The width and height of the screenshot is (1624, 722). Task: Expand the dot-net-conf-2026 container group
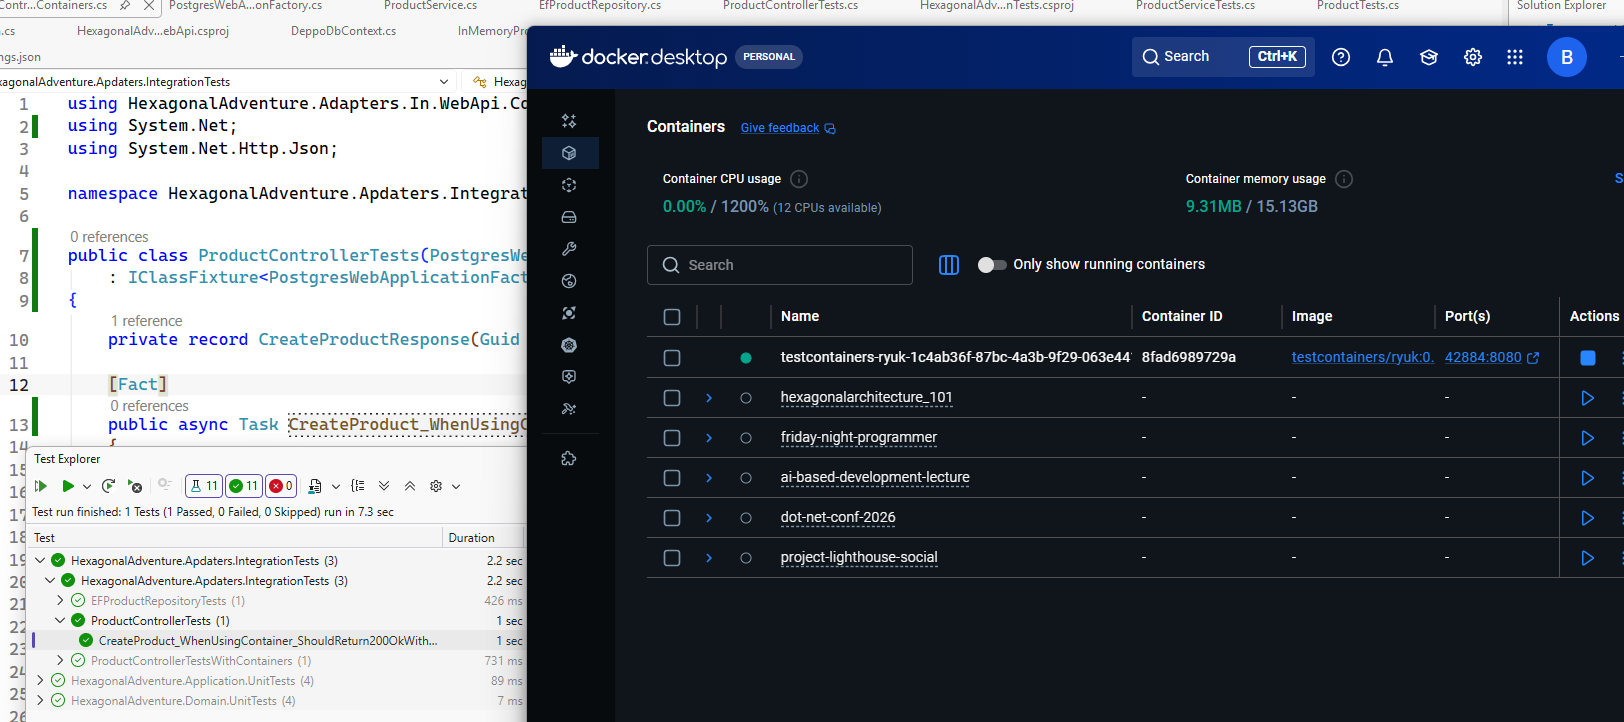click(x=709, y=518)
